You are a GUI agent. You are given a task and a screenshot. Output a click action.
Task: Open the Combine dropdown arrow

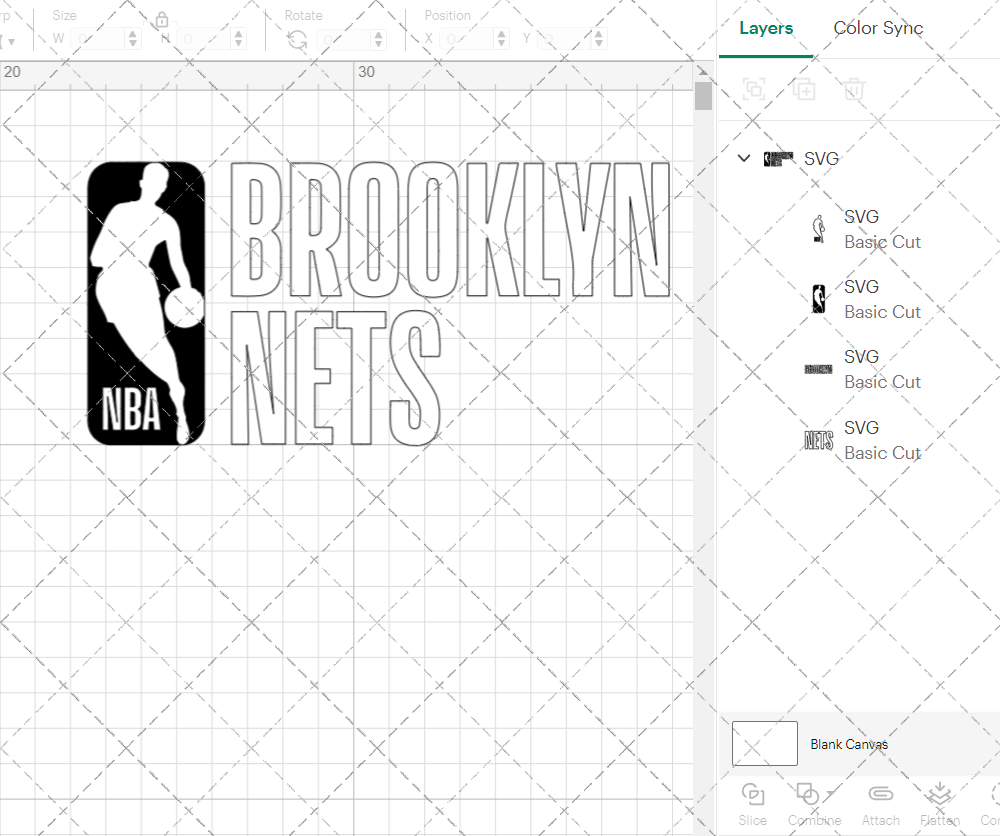[830, 794]
